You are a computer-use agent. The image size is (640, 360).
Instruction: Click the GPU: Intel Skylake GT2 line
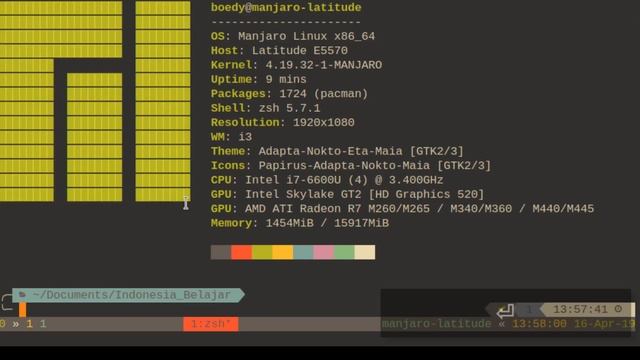pos(347,194)
